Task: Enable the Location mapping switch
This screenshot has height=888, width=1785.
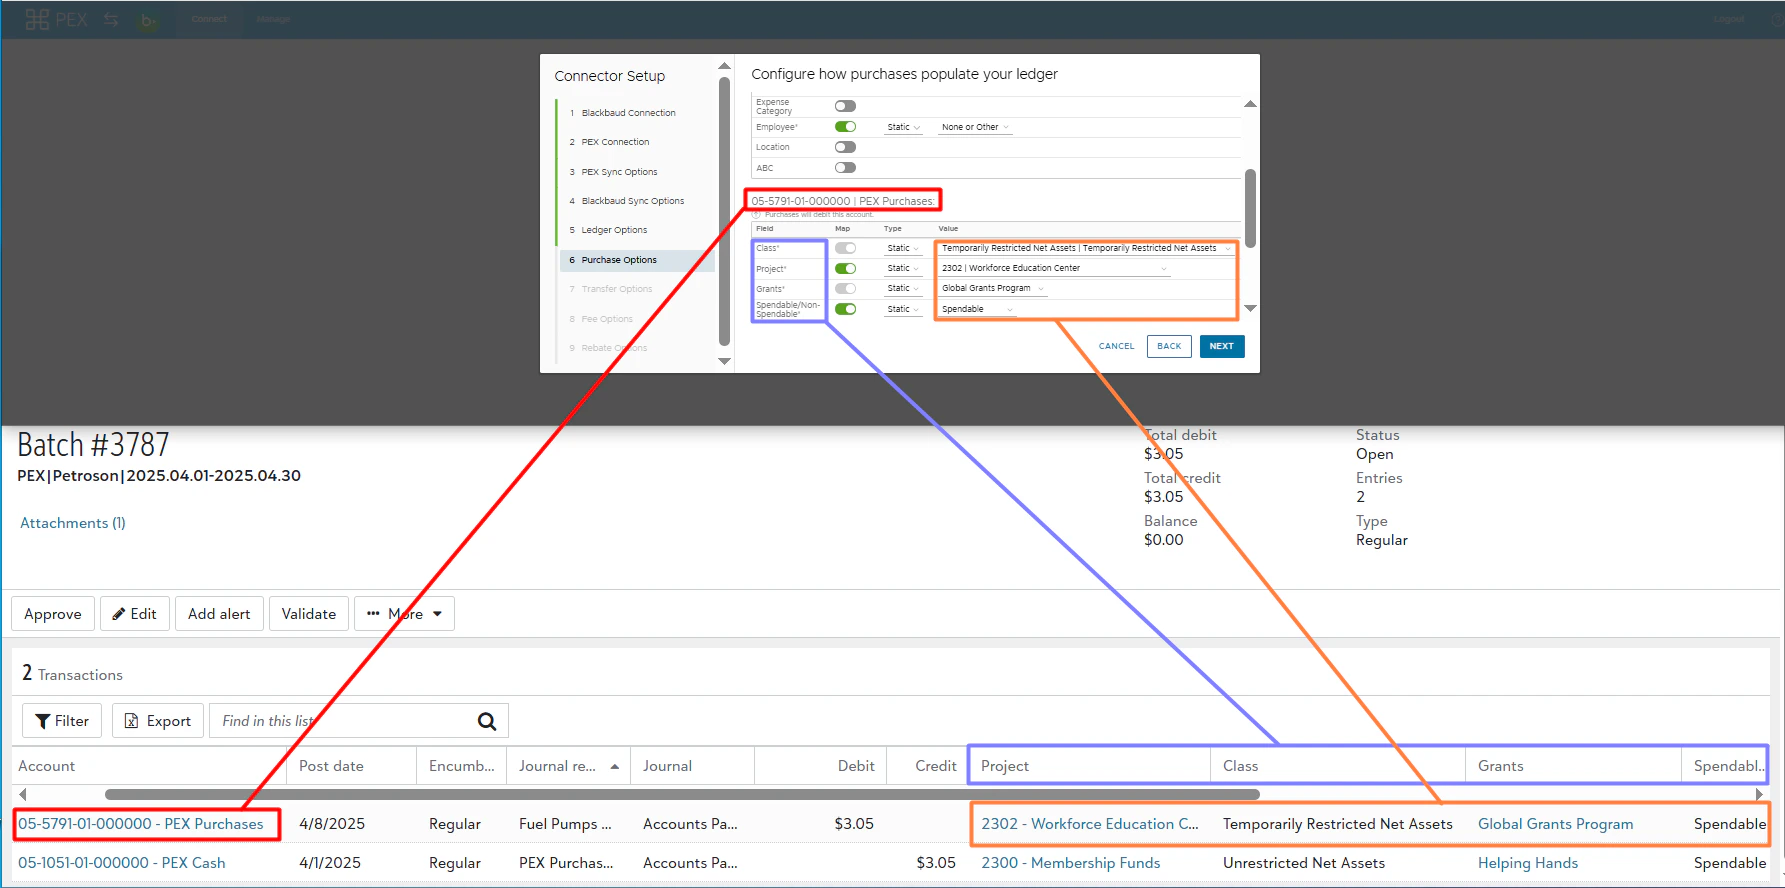Action: point(845,147)
